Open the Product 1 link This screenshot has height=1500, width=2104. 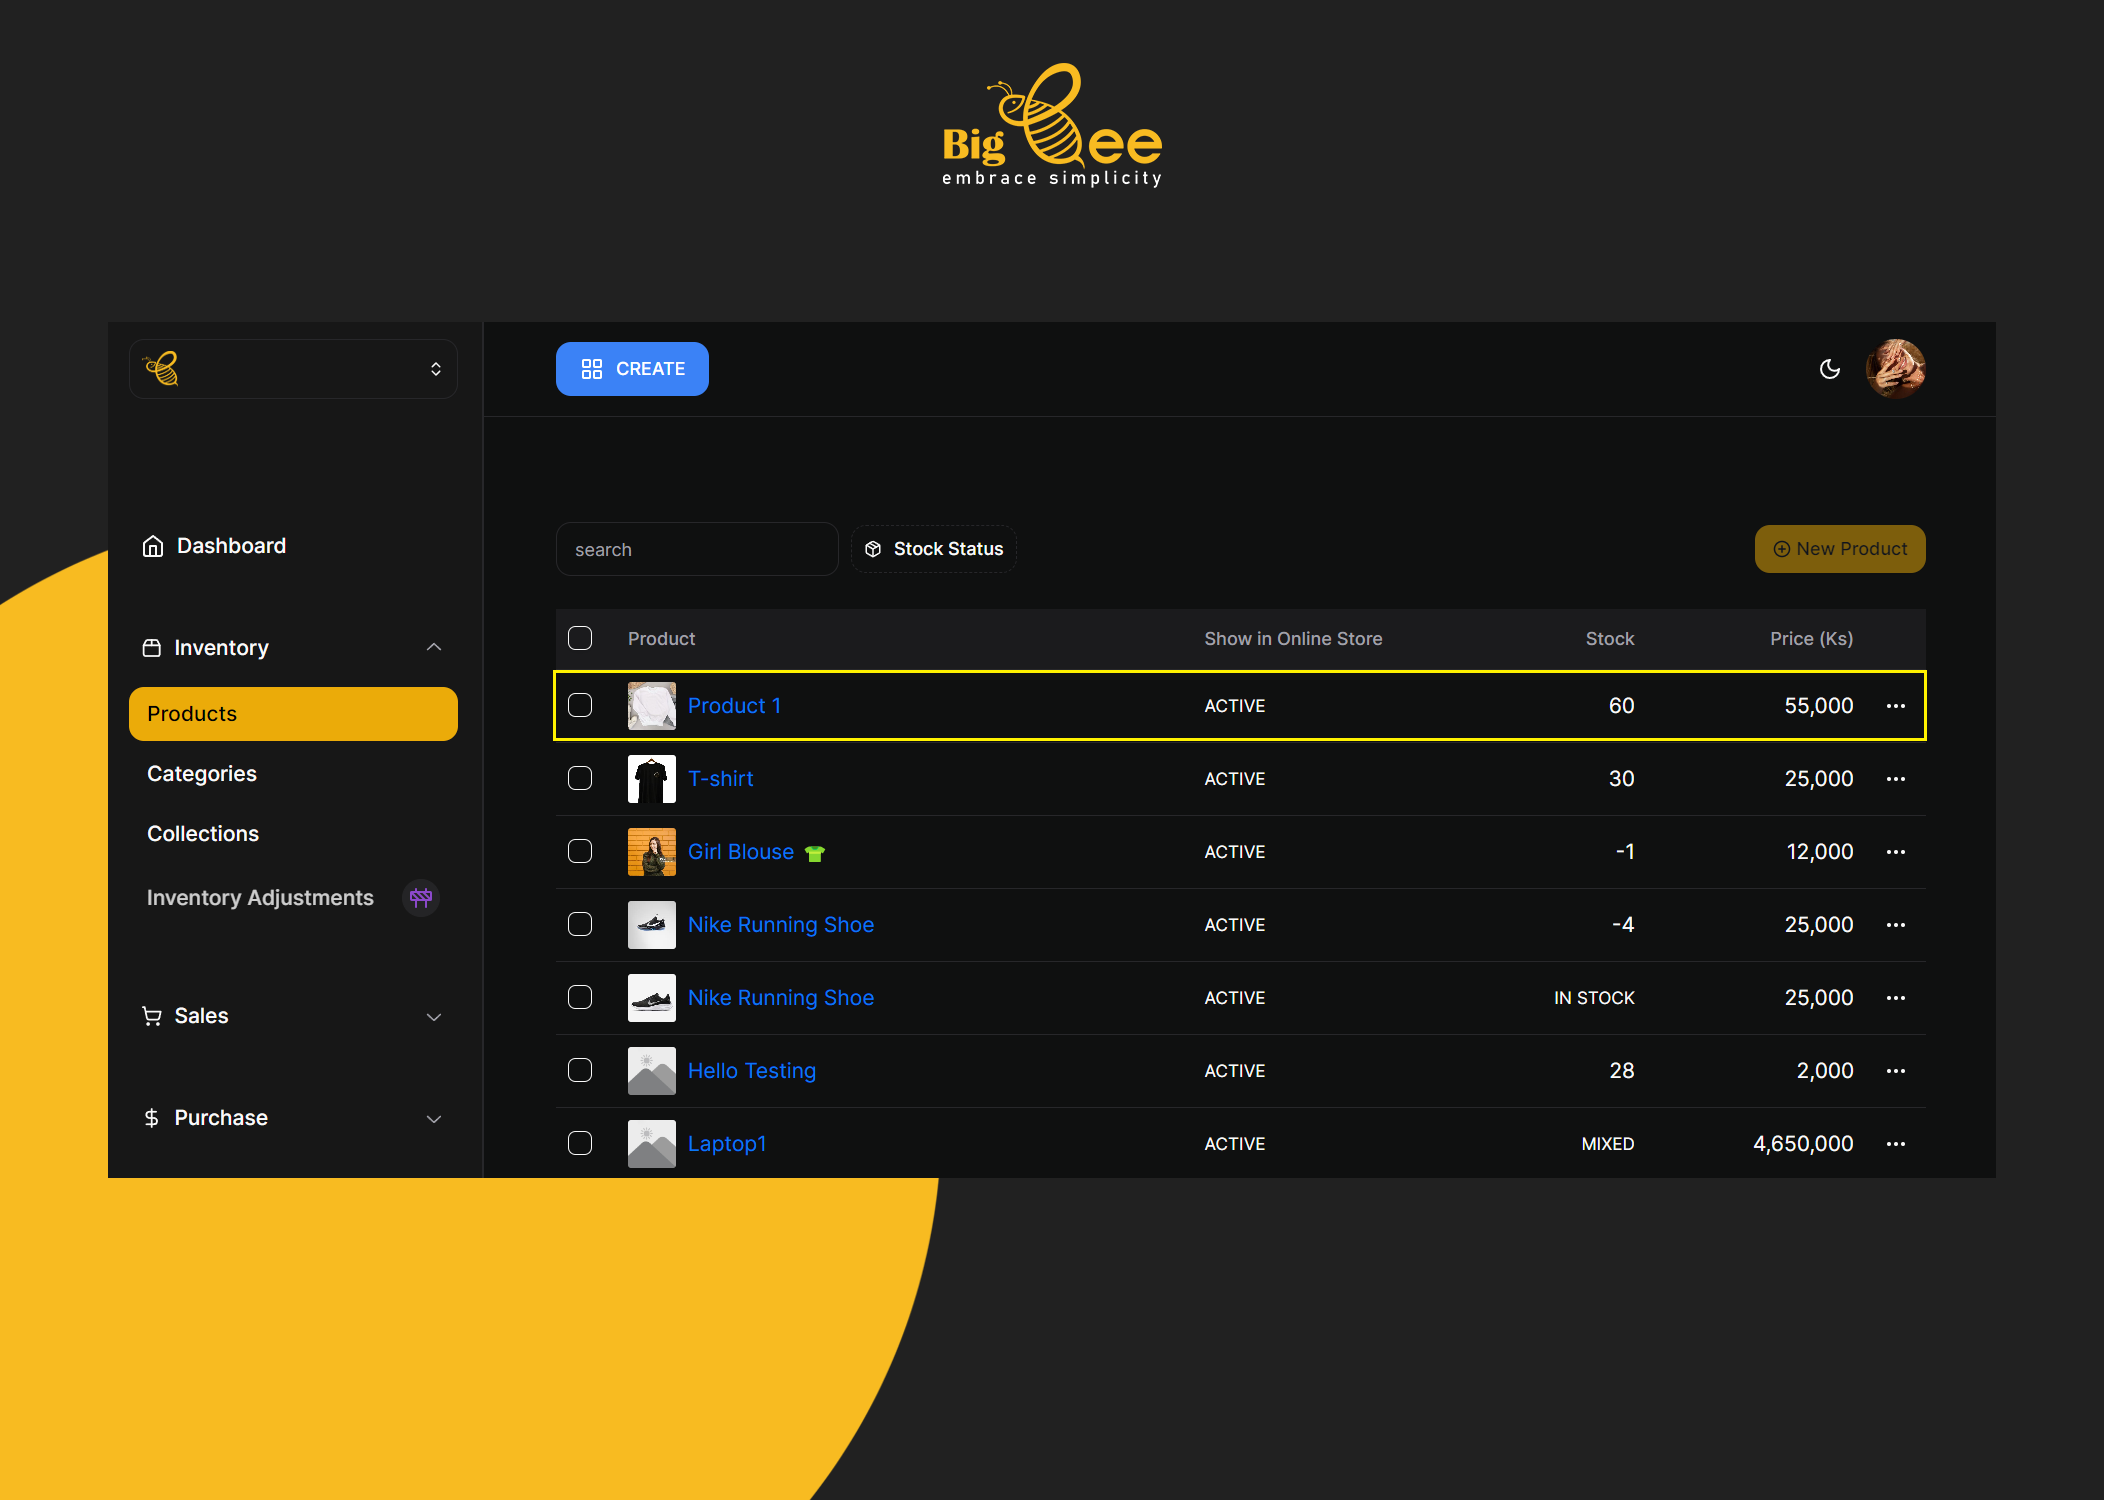coord(734,706)
